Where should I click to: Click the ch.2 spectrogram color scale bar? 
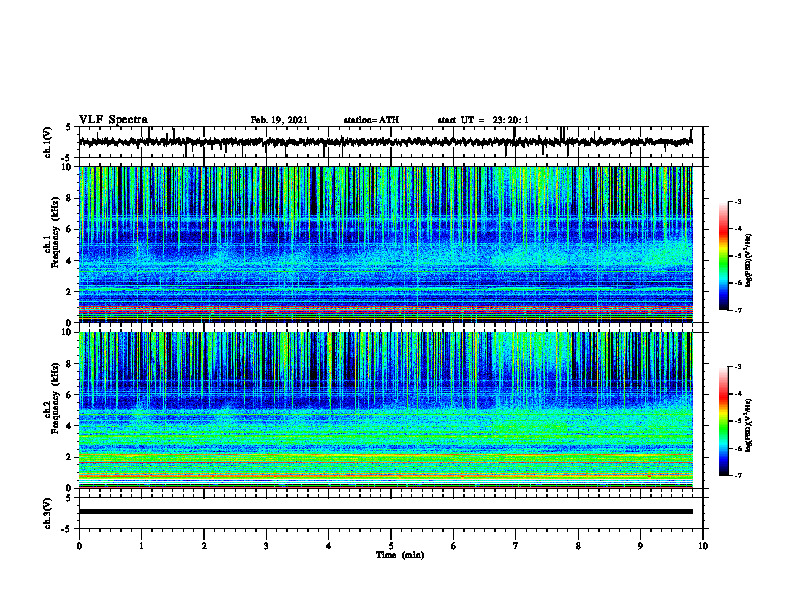pos(724,421)
